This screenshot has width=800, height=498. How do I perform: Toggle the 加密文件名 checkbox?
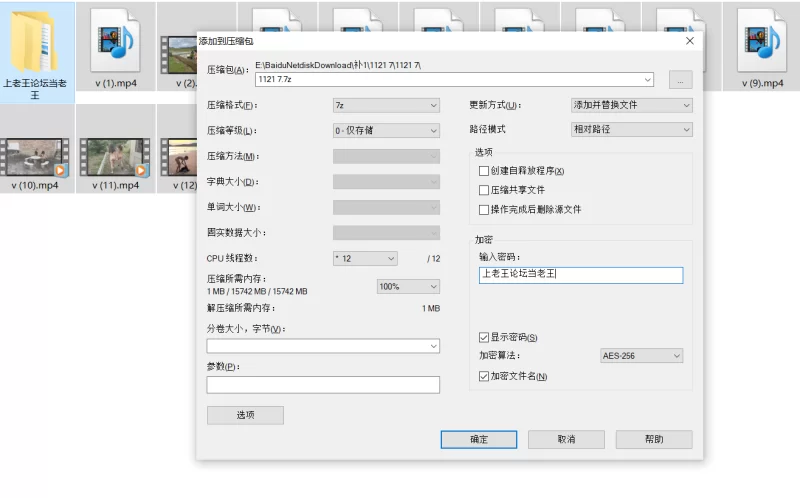[485, 376]
